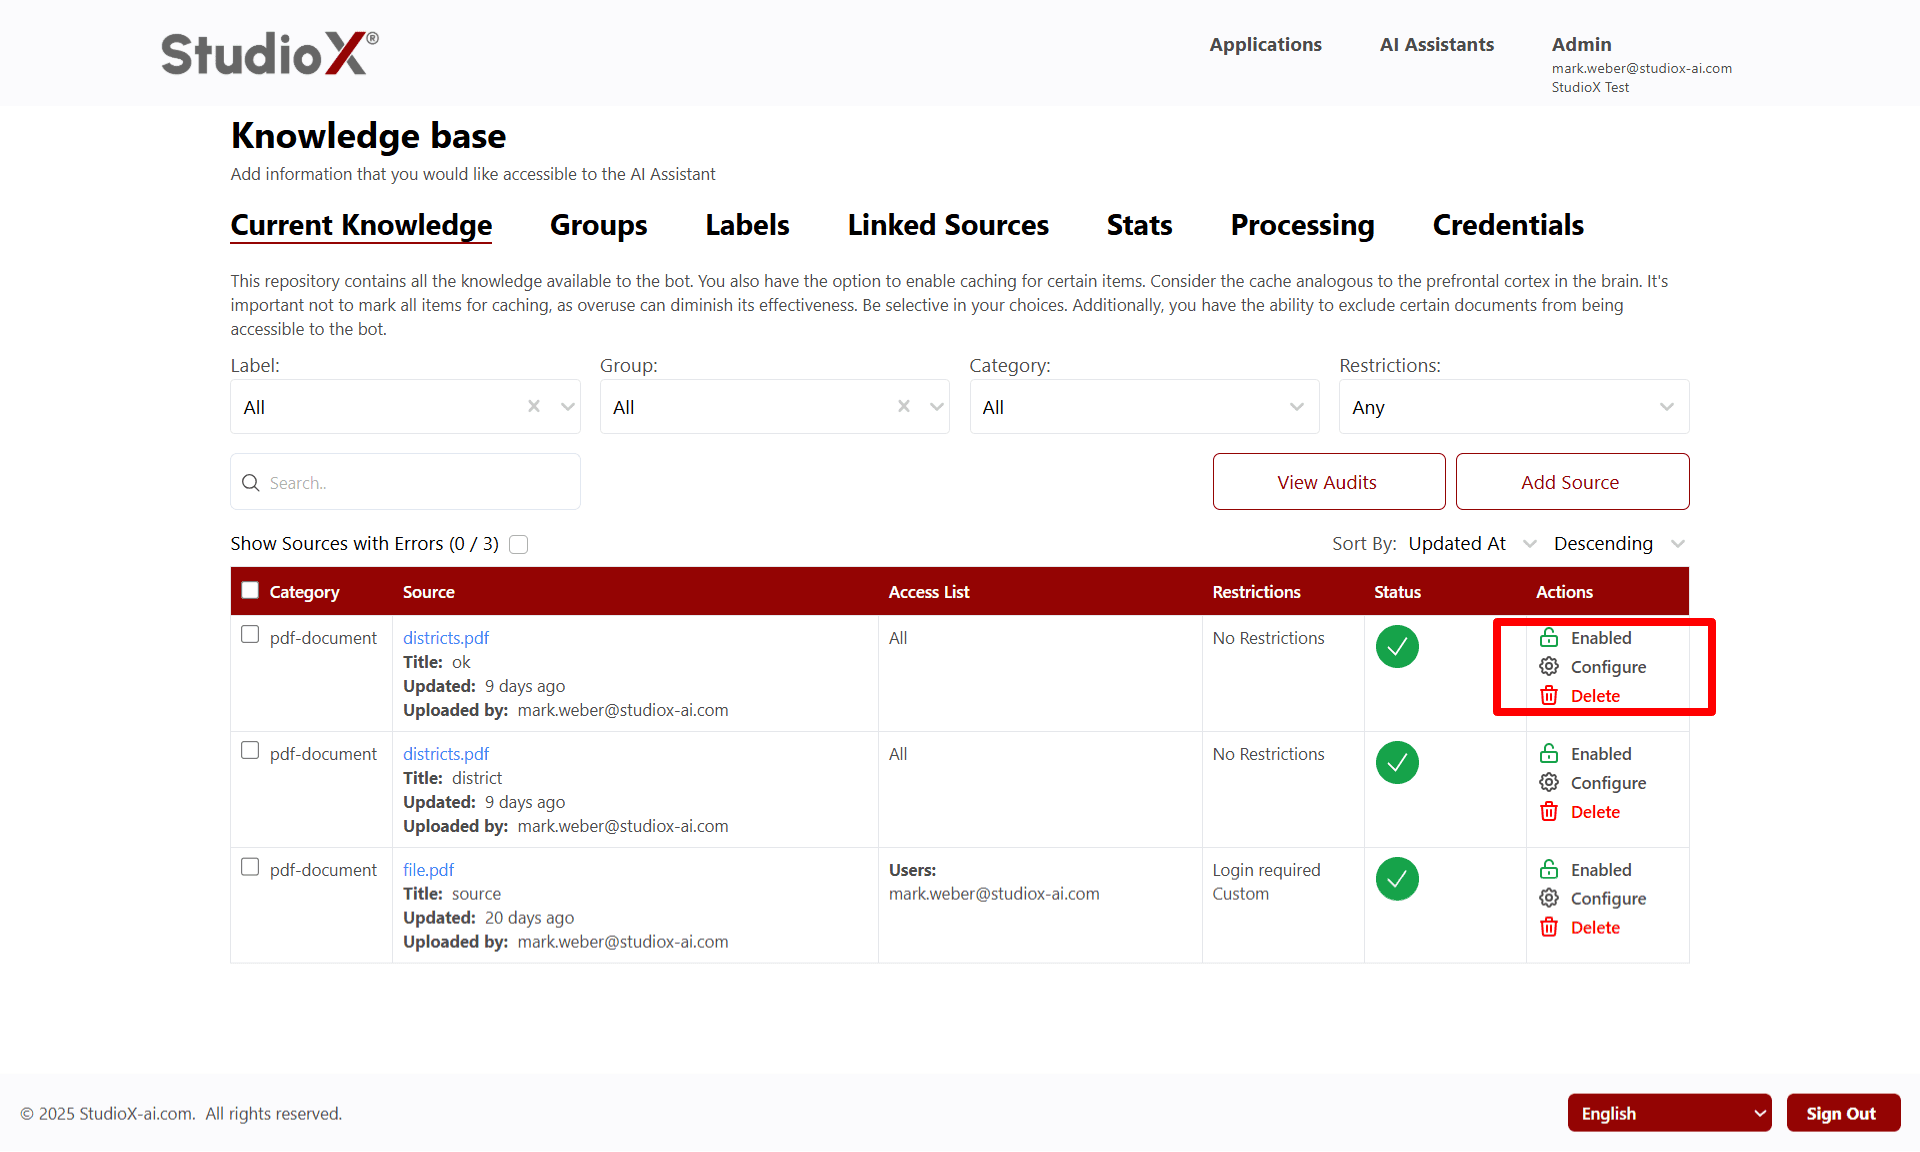1920x1152 pixels.
Task: Click the search magnifier icon in search bar
Action: coord(251,482)
